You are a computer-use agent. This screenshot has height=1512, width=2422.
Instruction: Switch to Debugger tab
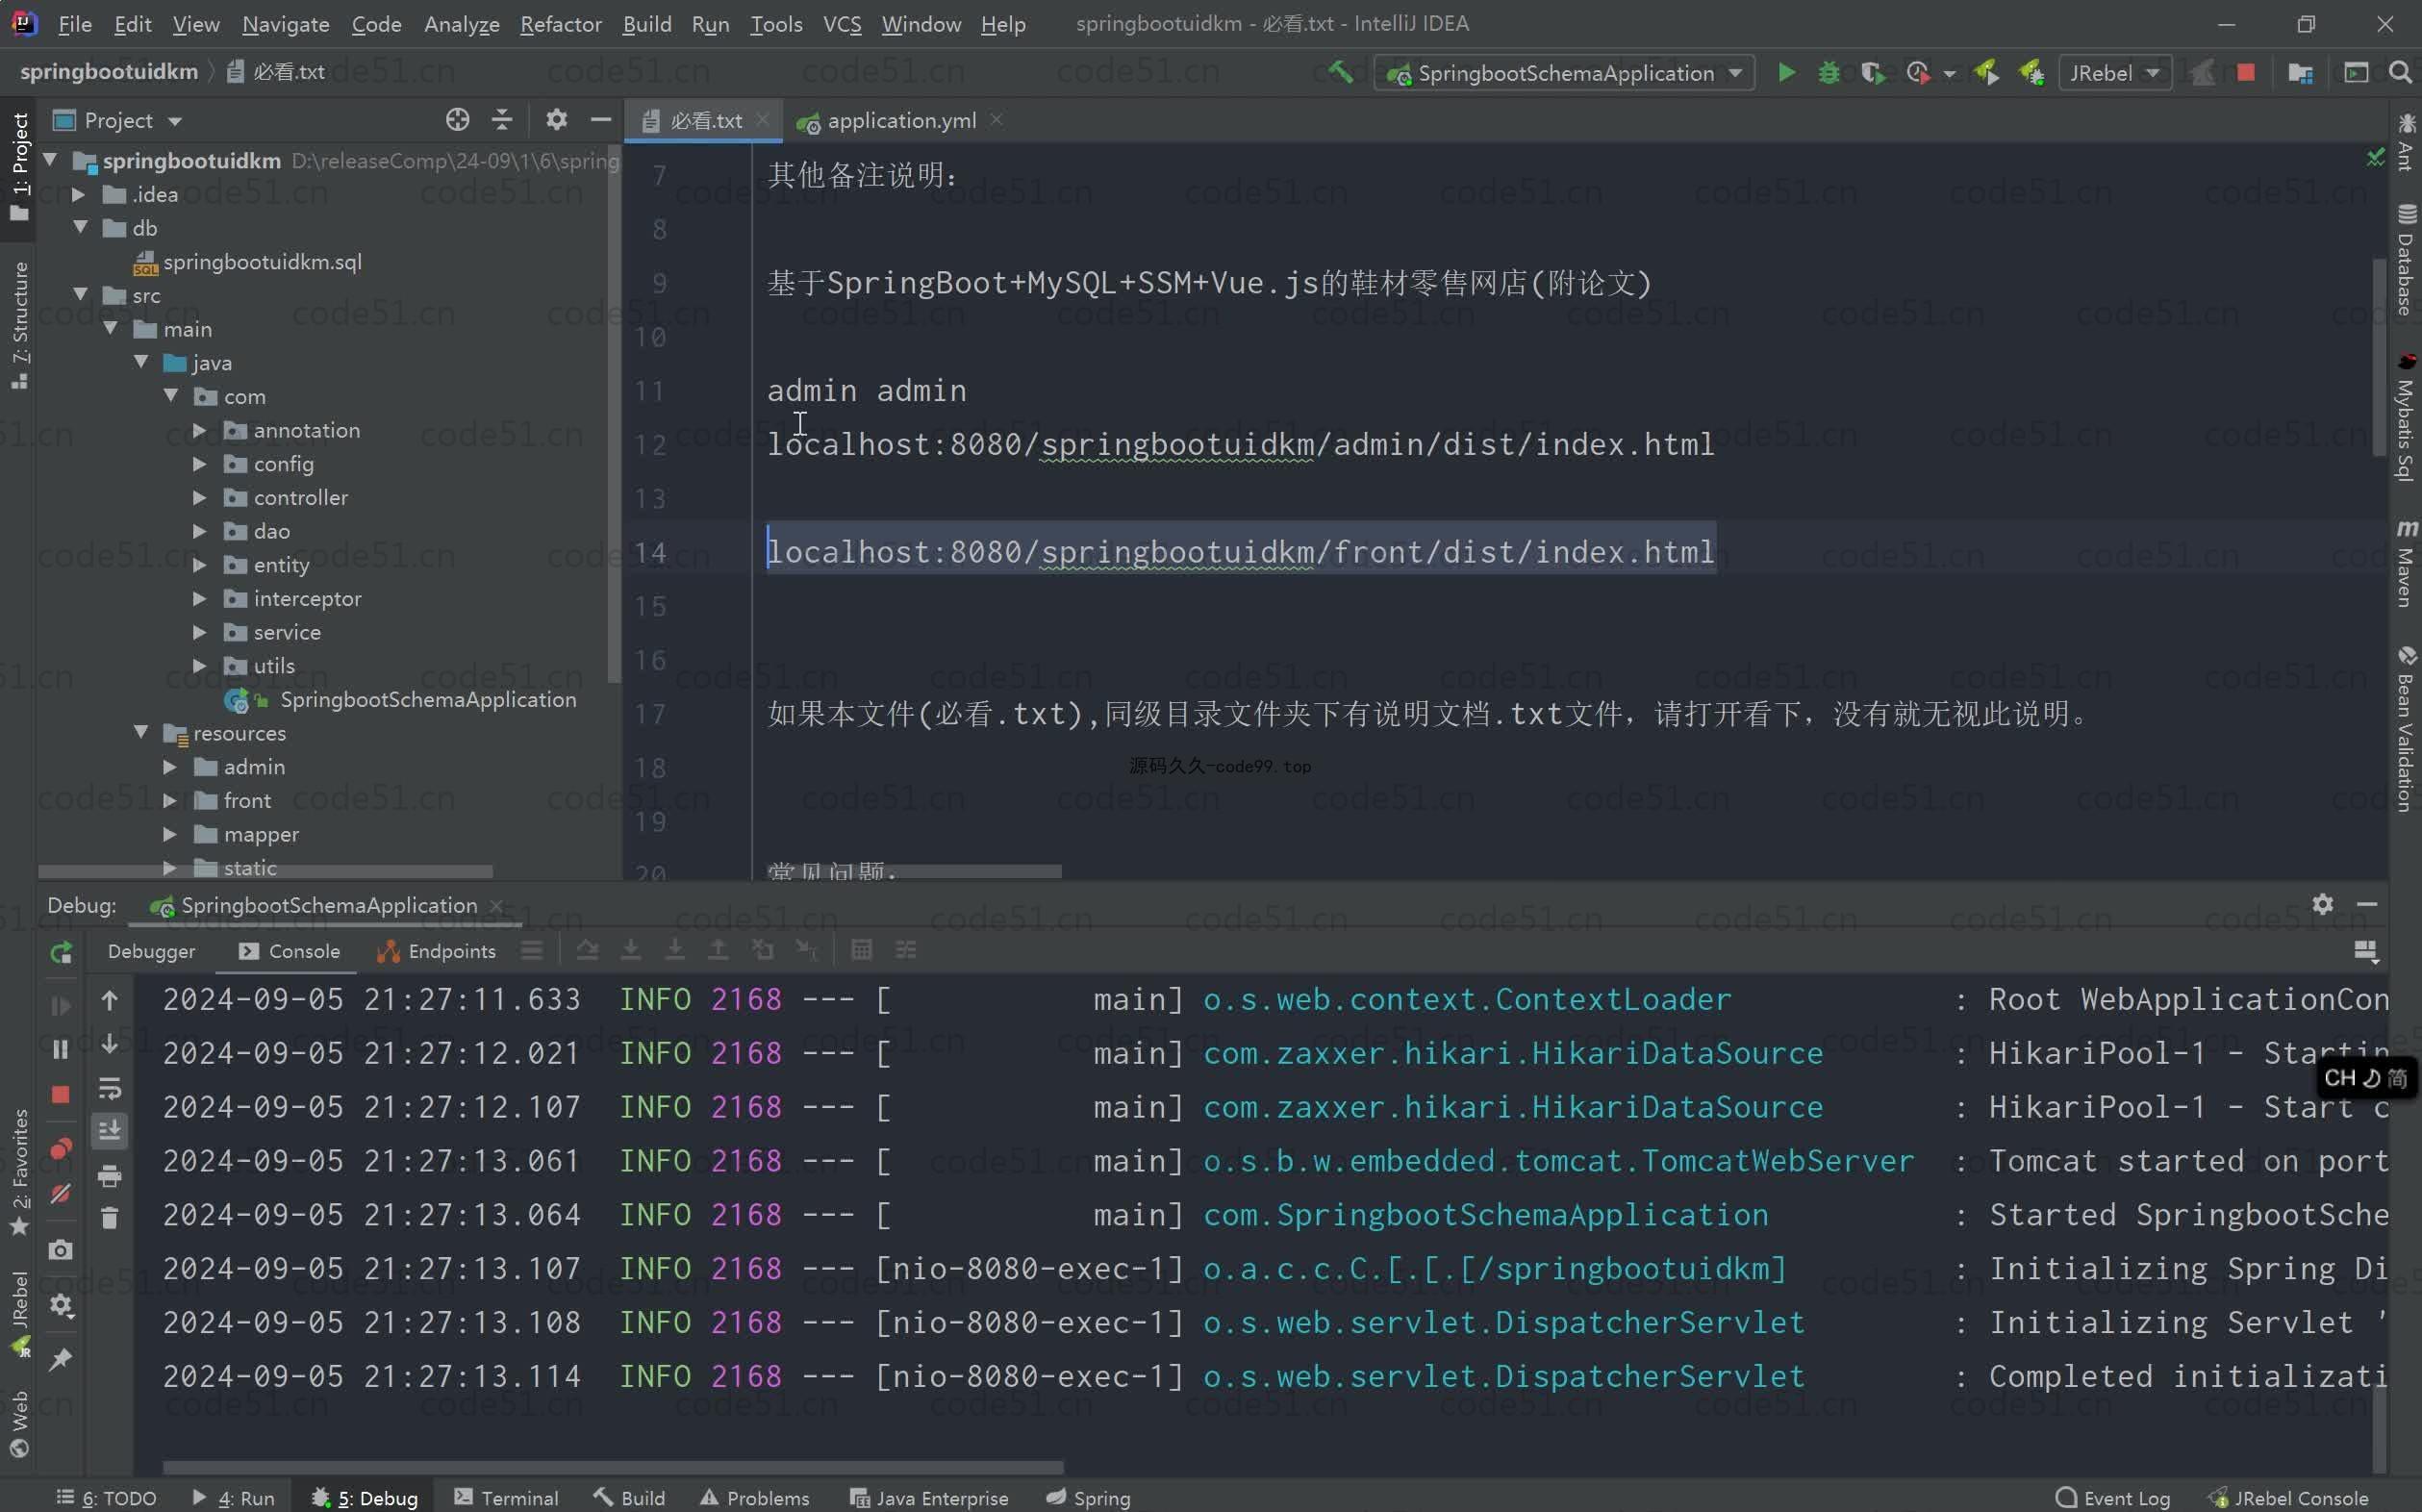coord(151,951)
